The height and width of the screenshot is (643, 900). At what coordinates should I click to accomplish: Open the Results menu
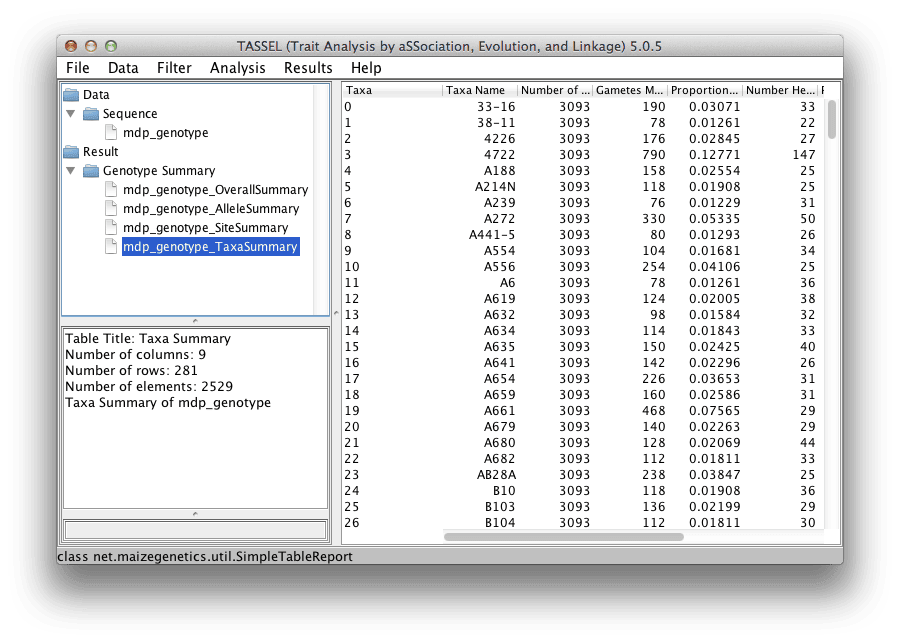tap(308, 68)
